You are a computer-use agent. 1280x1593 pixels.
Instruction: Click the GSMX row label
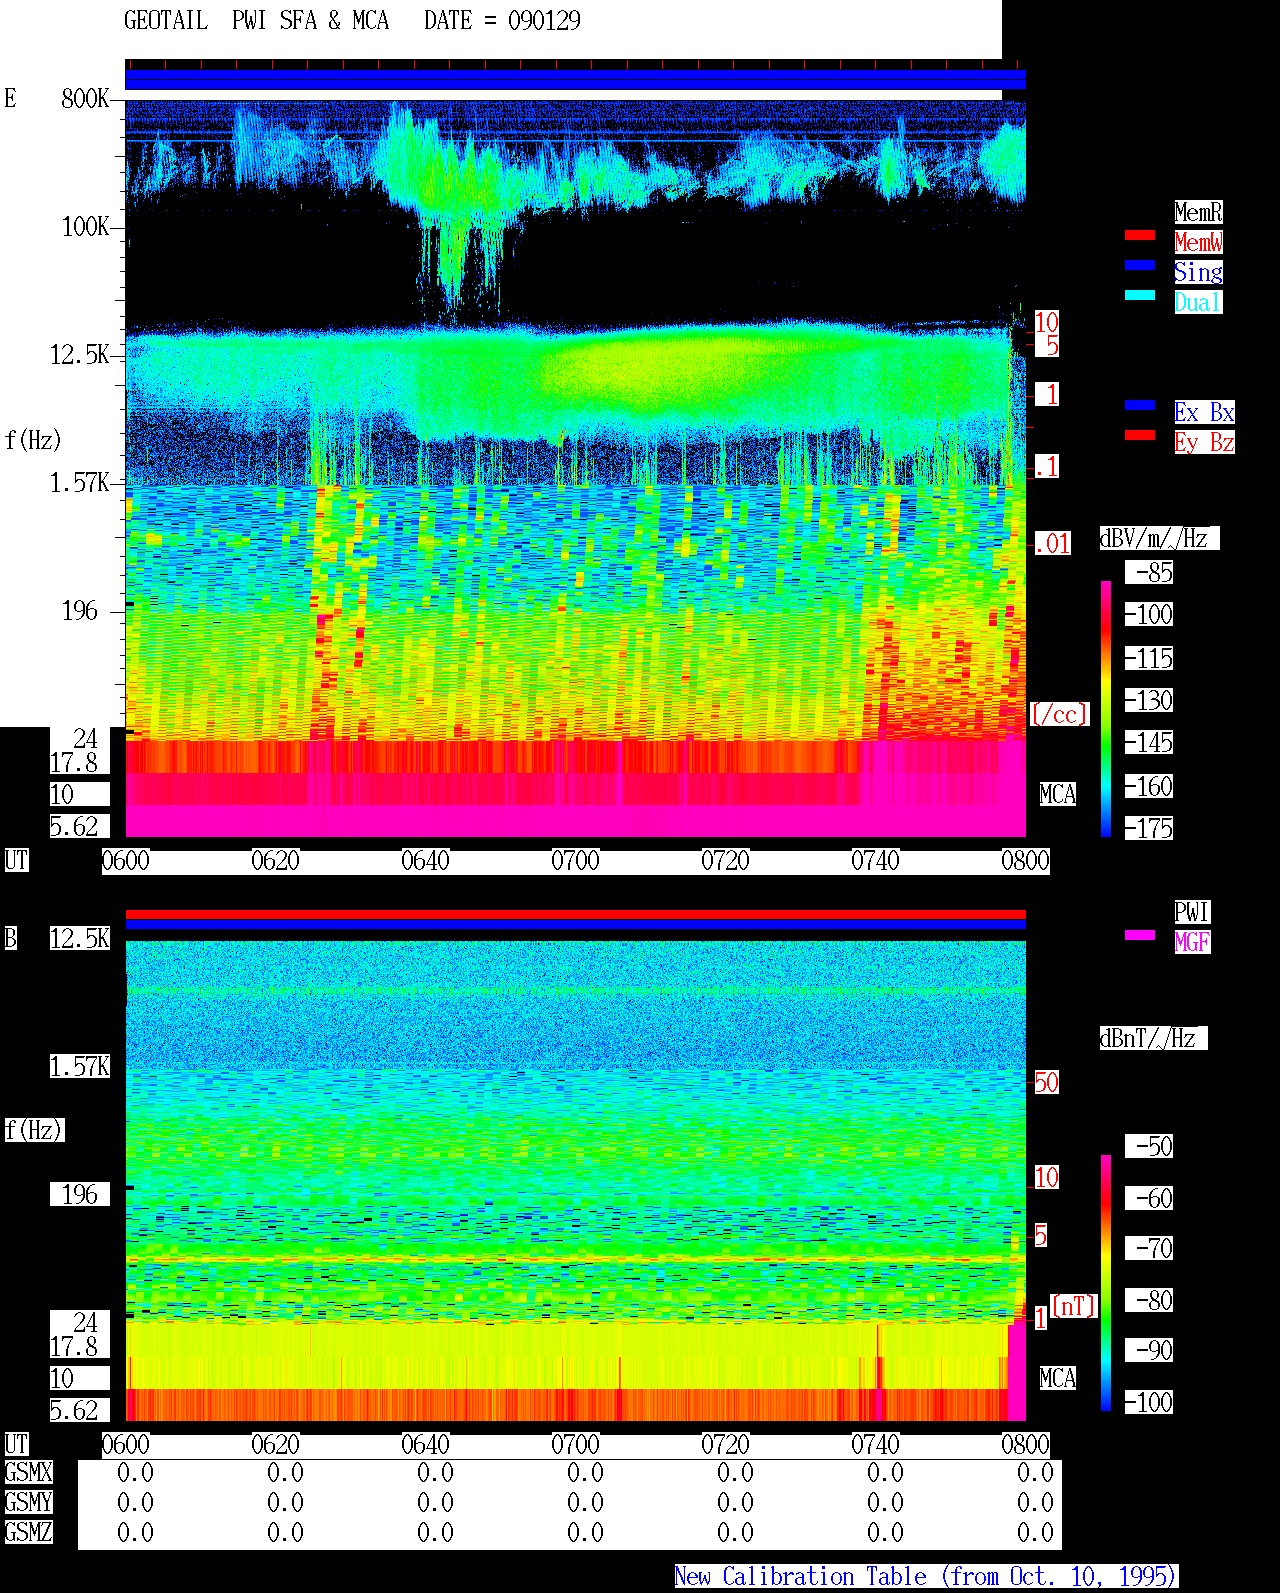coord(29,1473)
